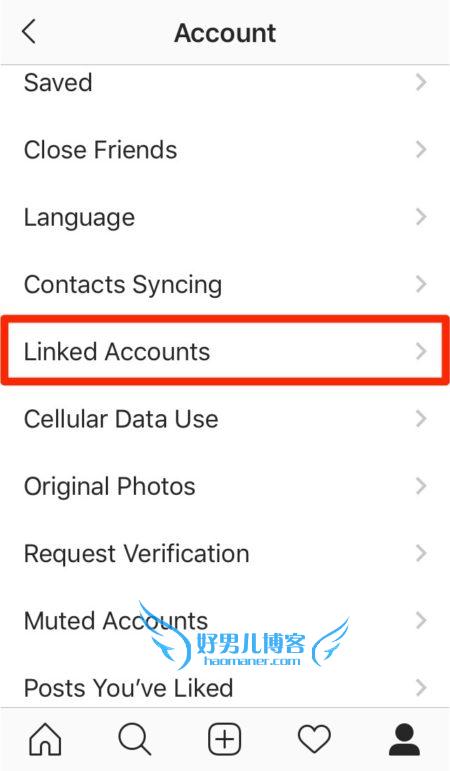Tap the chevron beside Close Friends
The height and width of the screenshot is (771, 450).
(421, 149)
